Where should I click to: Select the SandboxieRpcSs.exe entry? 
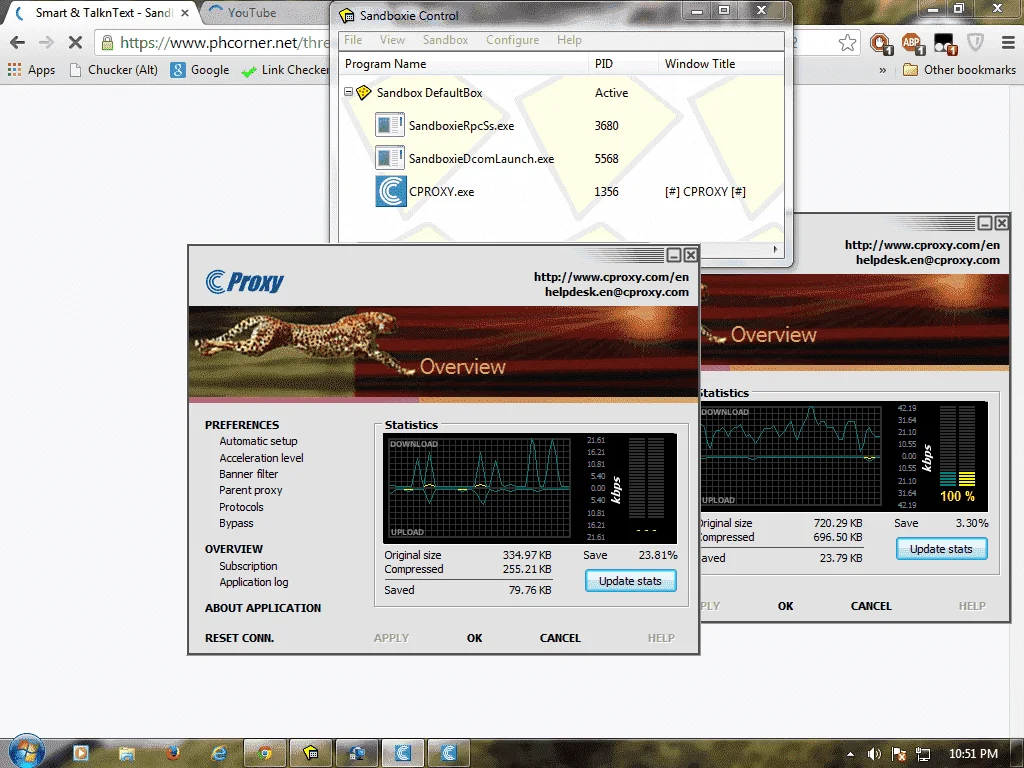(x=462, y=125)
